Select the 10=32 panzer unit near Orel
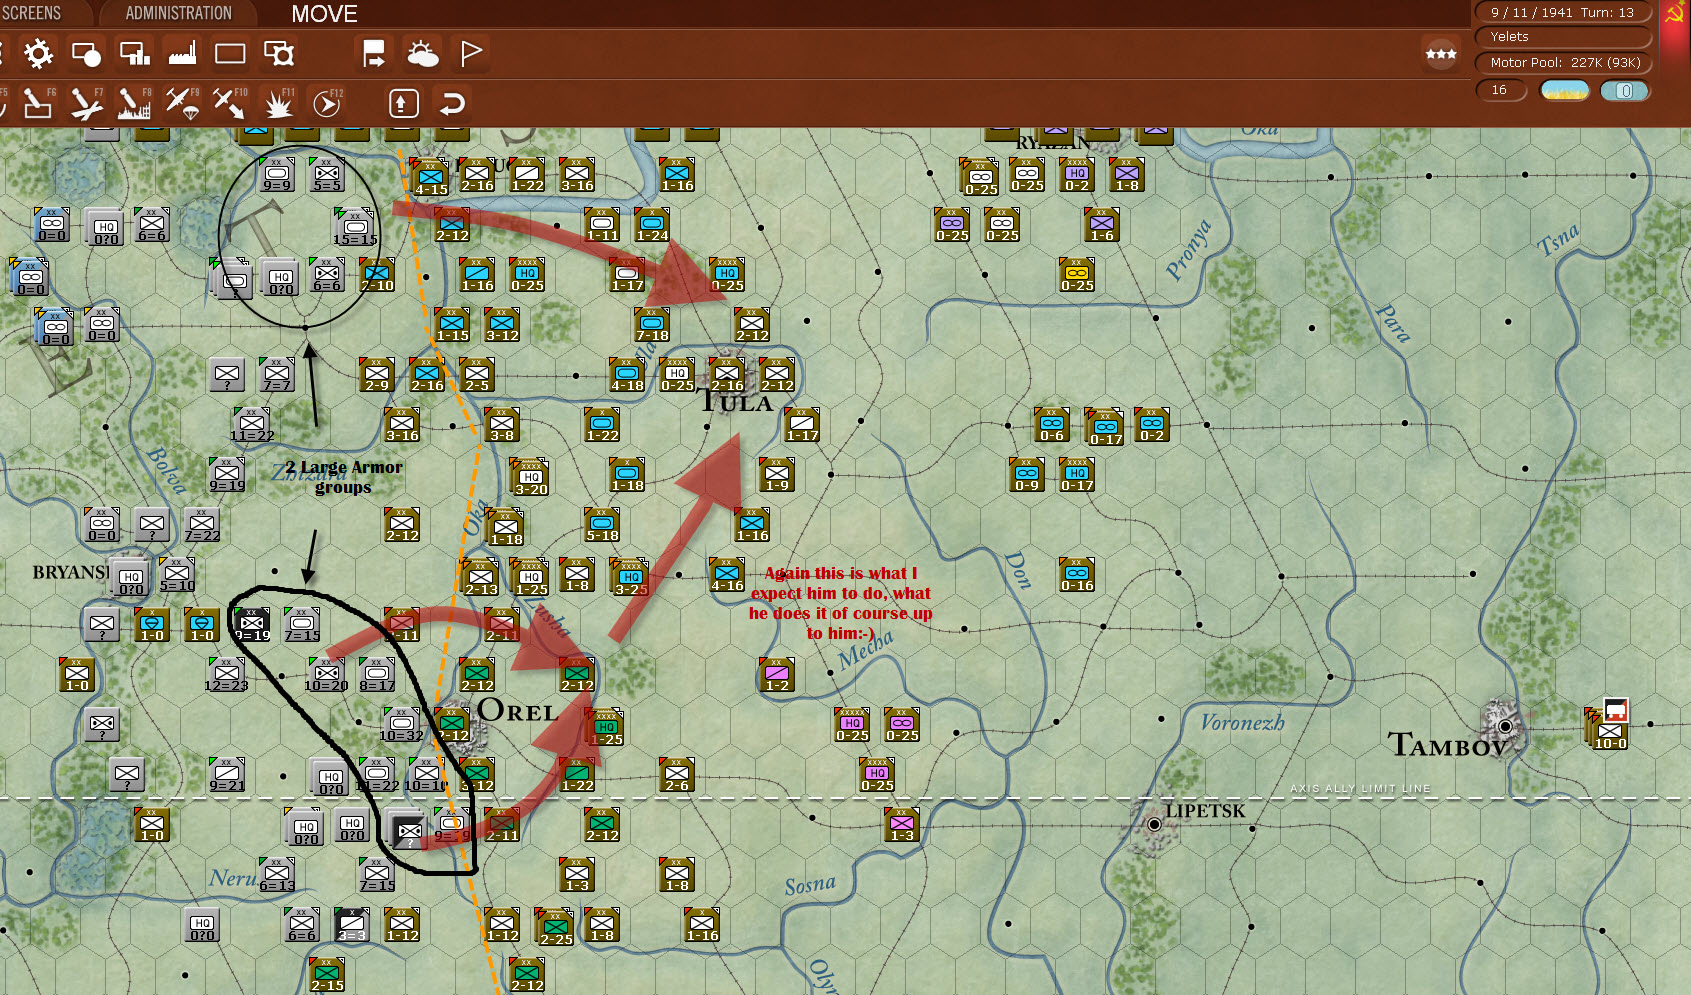The width and height of the screenshot is (1691, 995). 401,725
